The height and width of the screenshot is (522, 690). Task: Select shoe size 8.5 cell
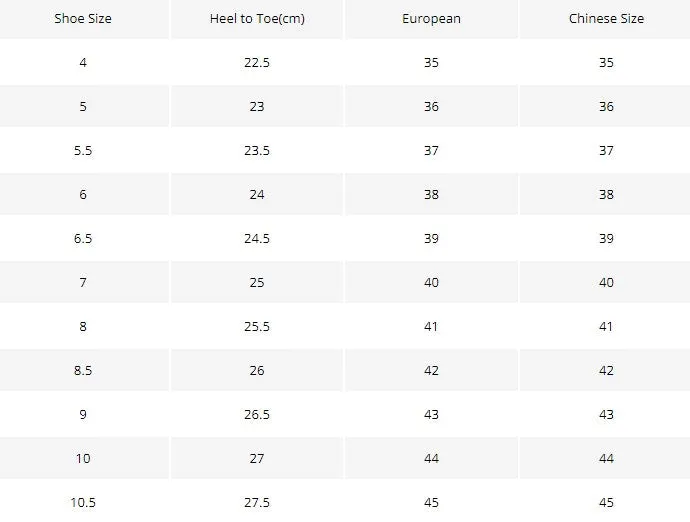click(x=83, y=370)
